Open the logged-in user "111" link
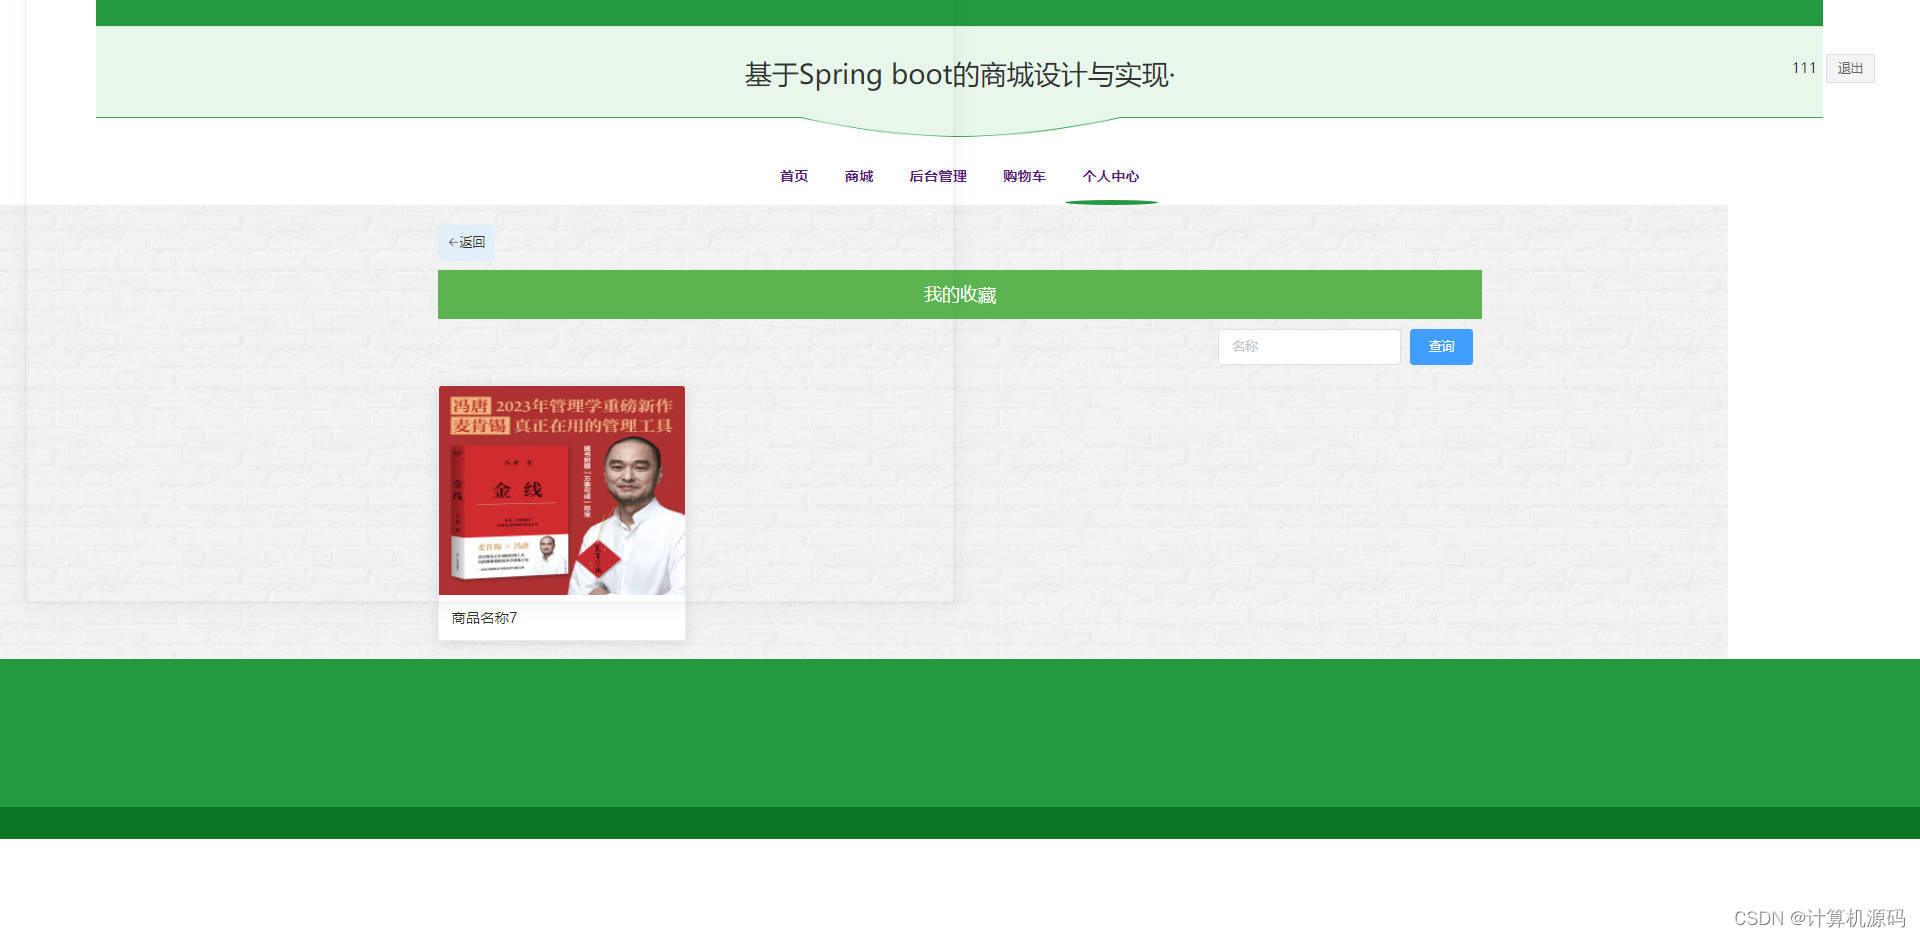Viewport: 1920px width, 937px height. point(1803,68)
